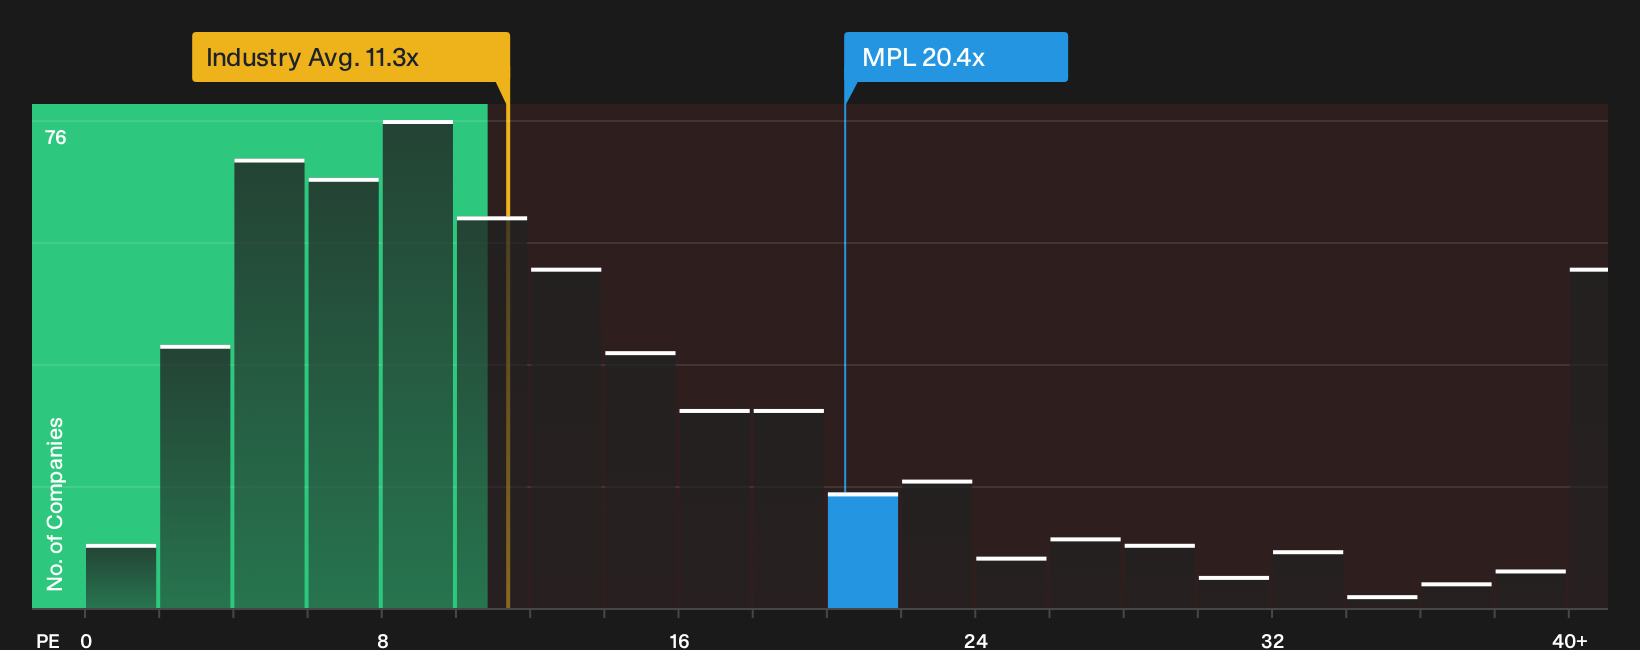Image resolution: width=1640 pixels, height=650 pixels.
Task: Click the Industry Avg. 11.3x label
Action: coord(351,57)
